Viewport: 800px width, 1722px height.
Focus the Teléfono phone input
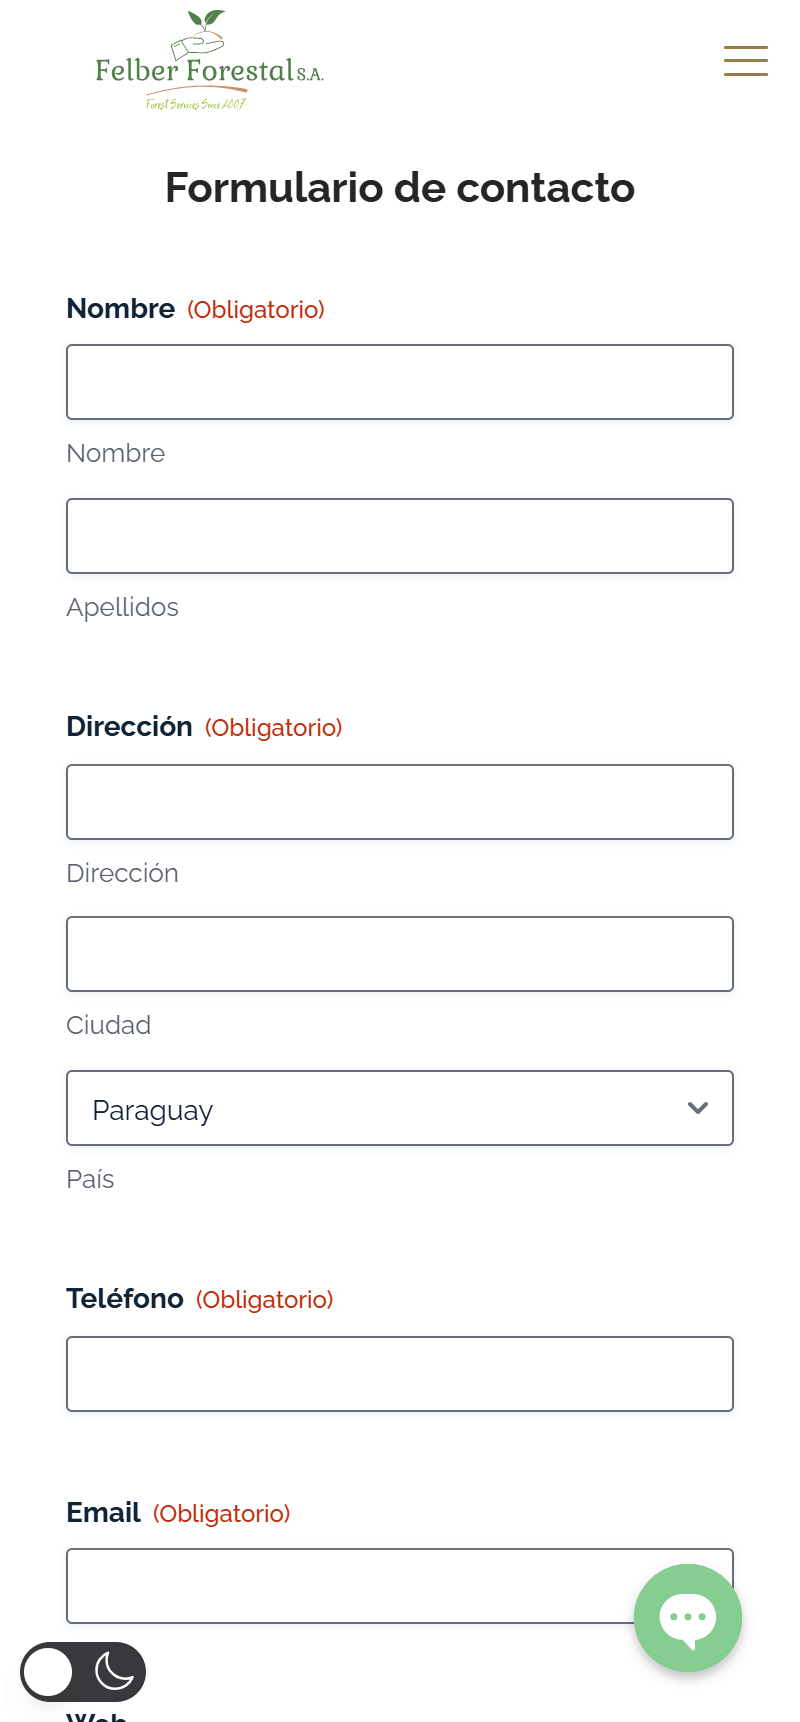click(400, 1374)
